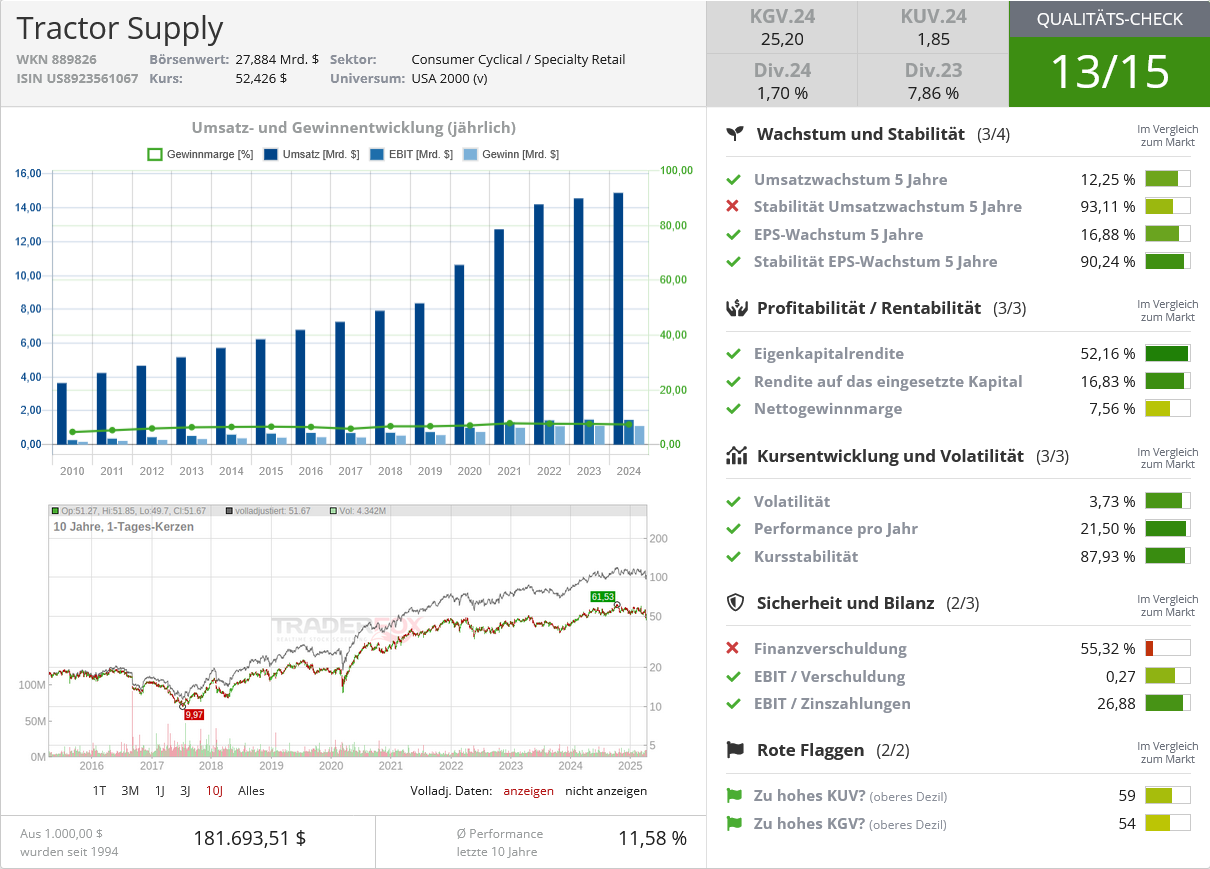This screenshot has height=869, width=1210.
Task: Toggle the EBIT [Mrd. $] legend series
Action: (x=411, y=155)
